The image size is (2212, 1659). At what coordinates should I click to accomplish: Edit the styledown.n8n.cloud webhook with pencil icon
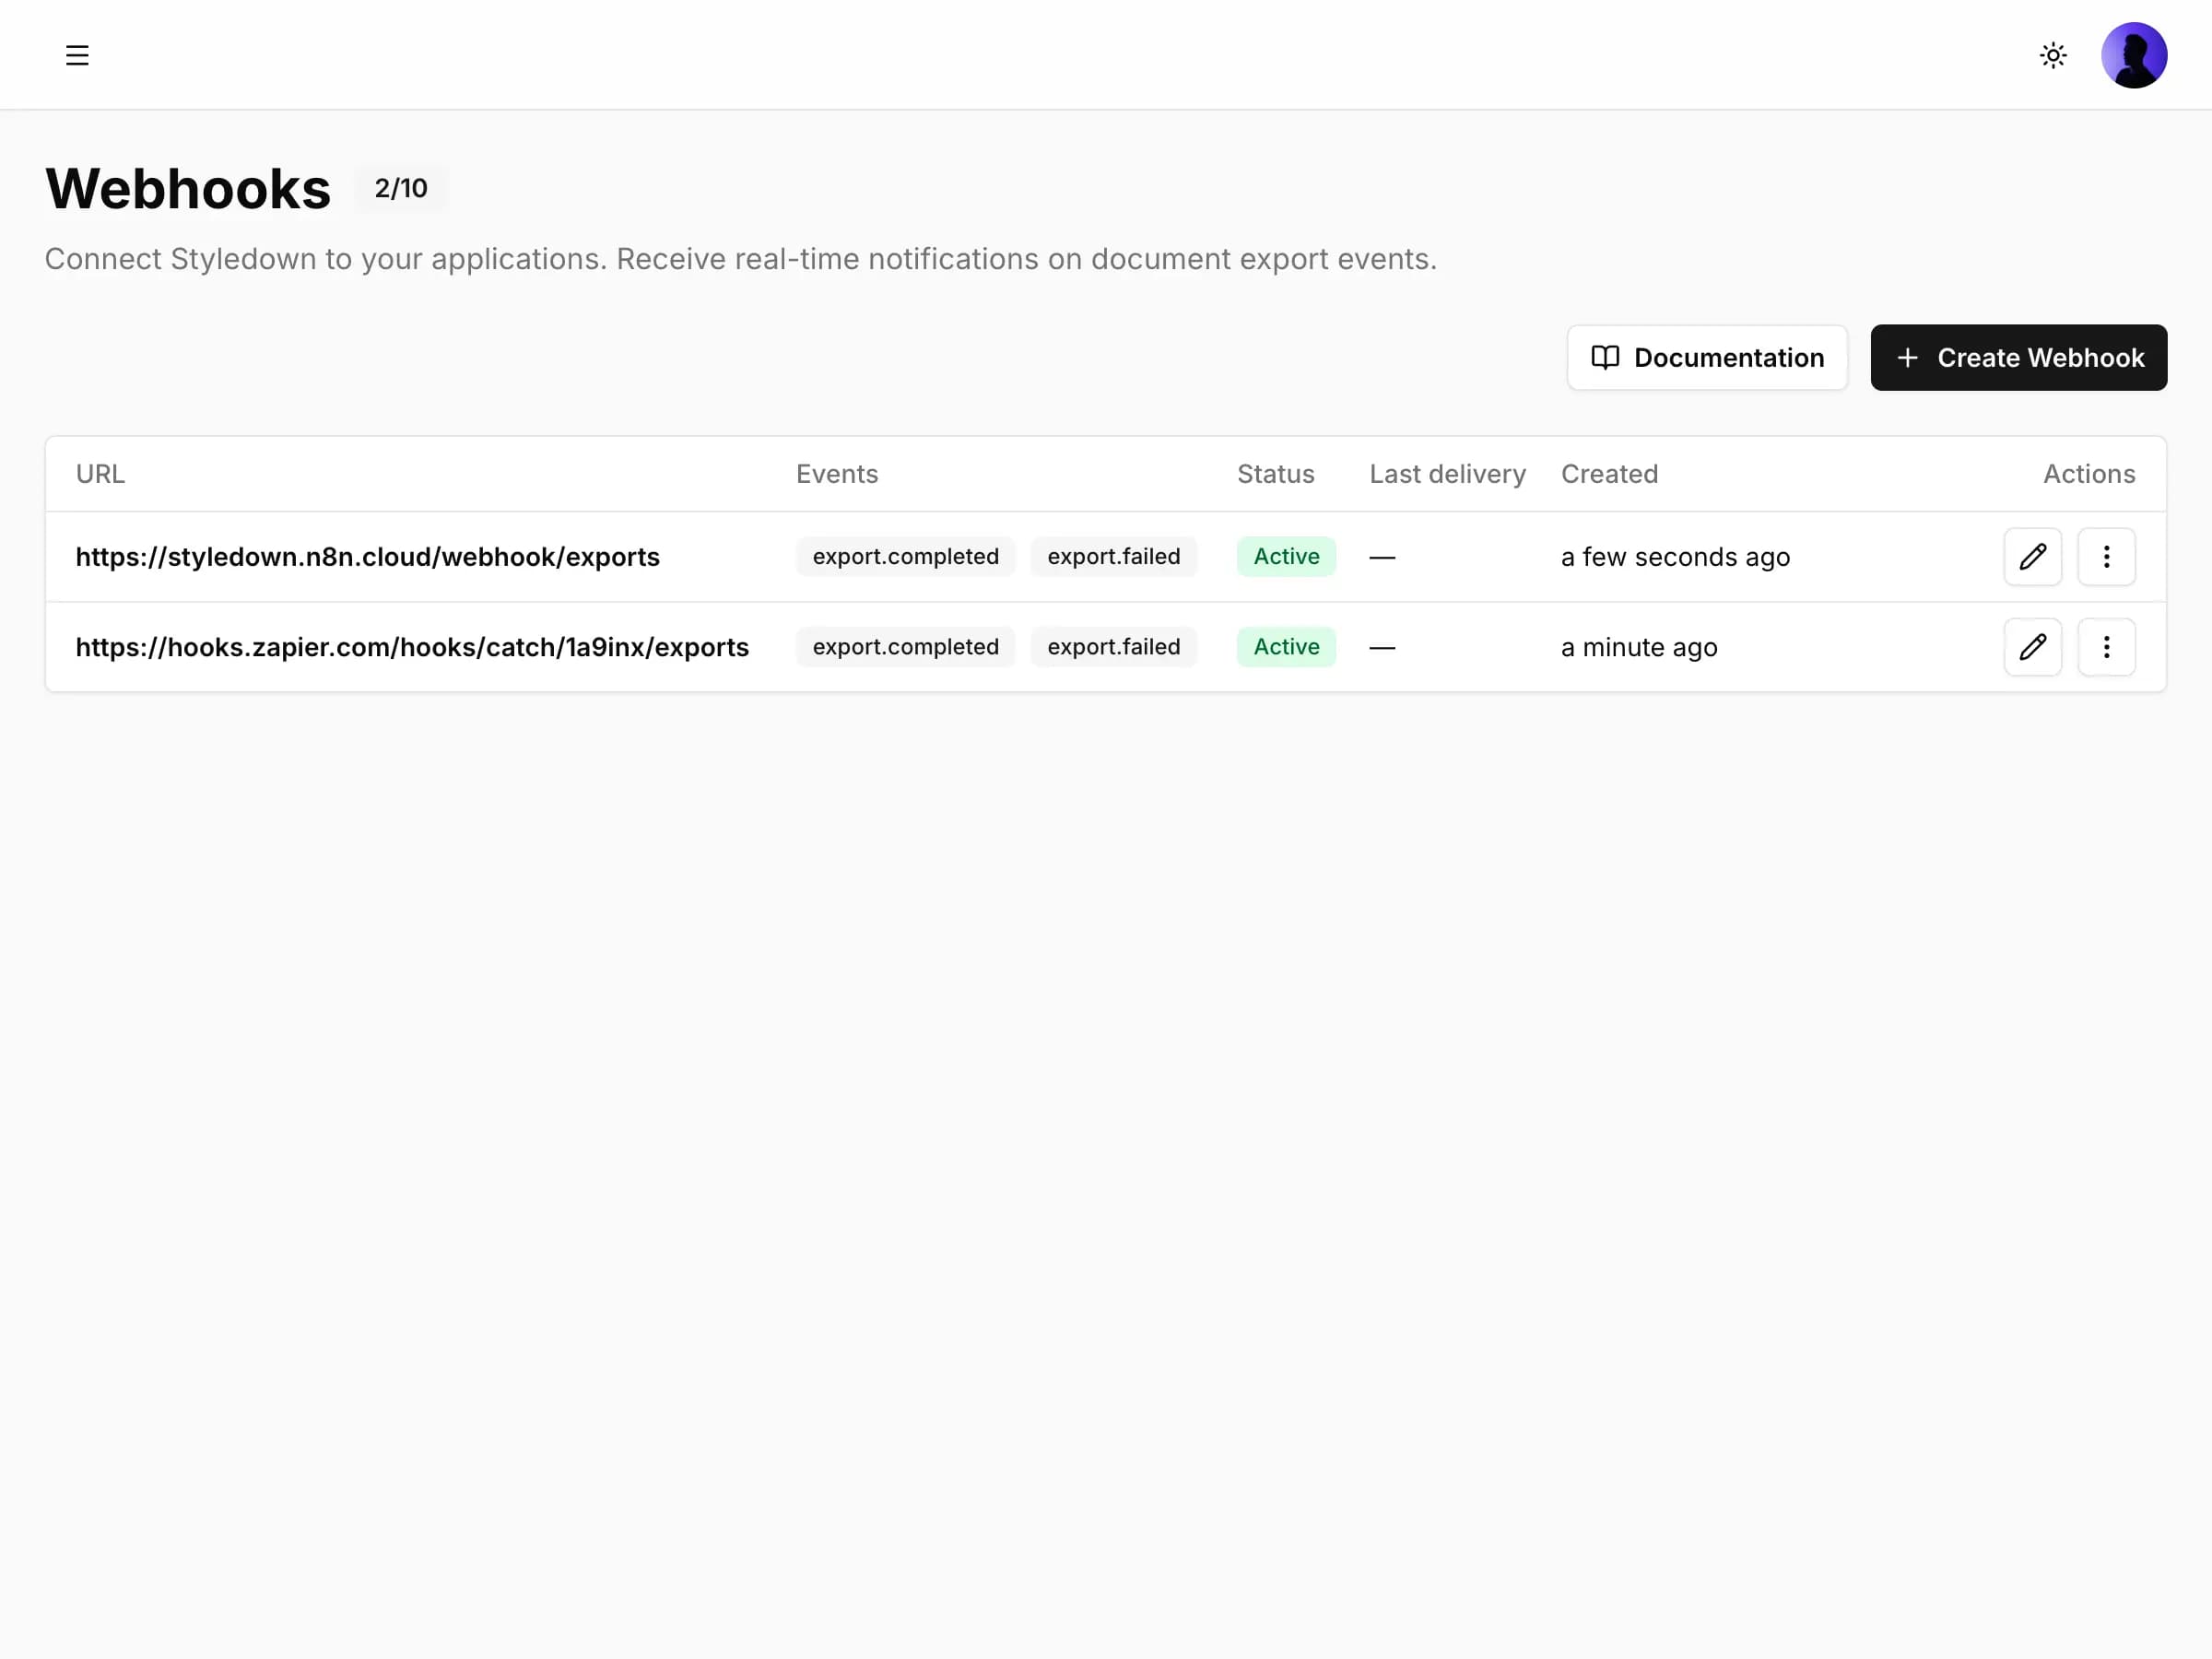2032,557
